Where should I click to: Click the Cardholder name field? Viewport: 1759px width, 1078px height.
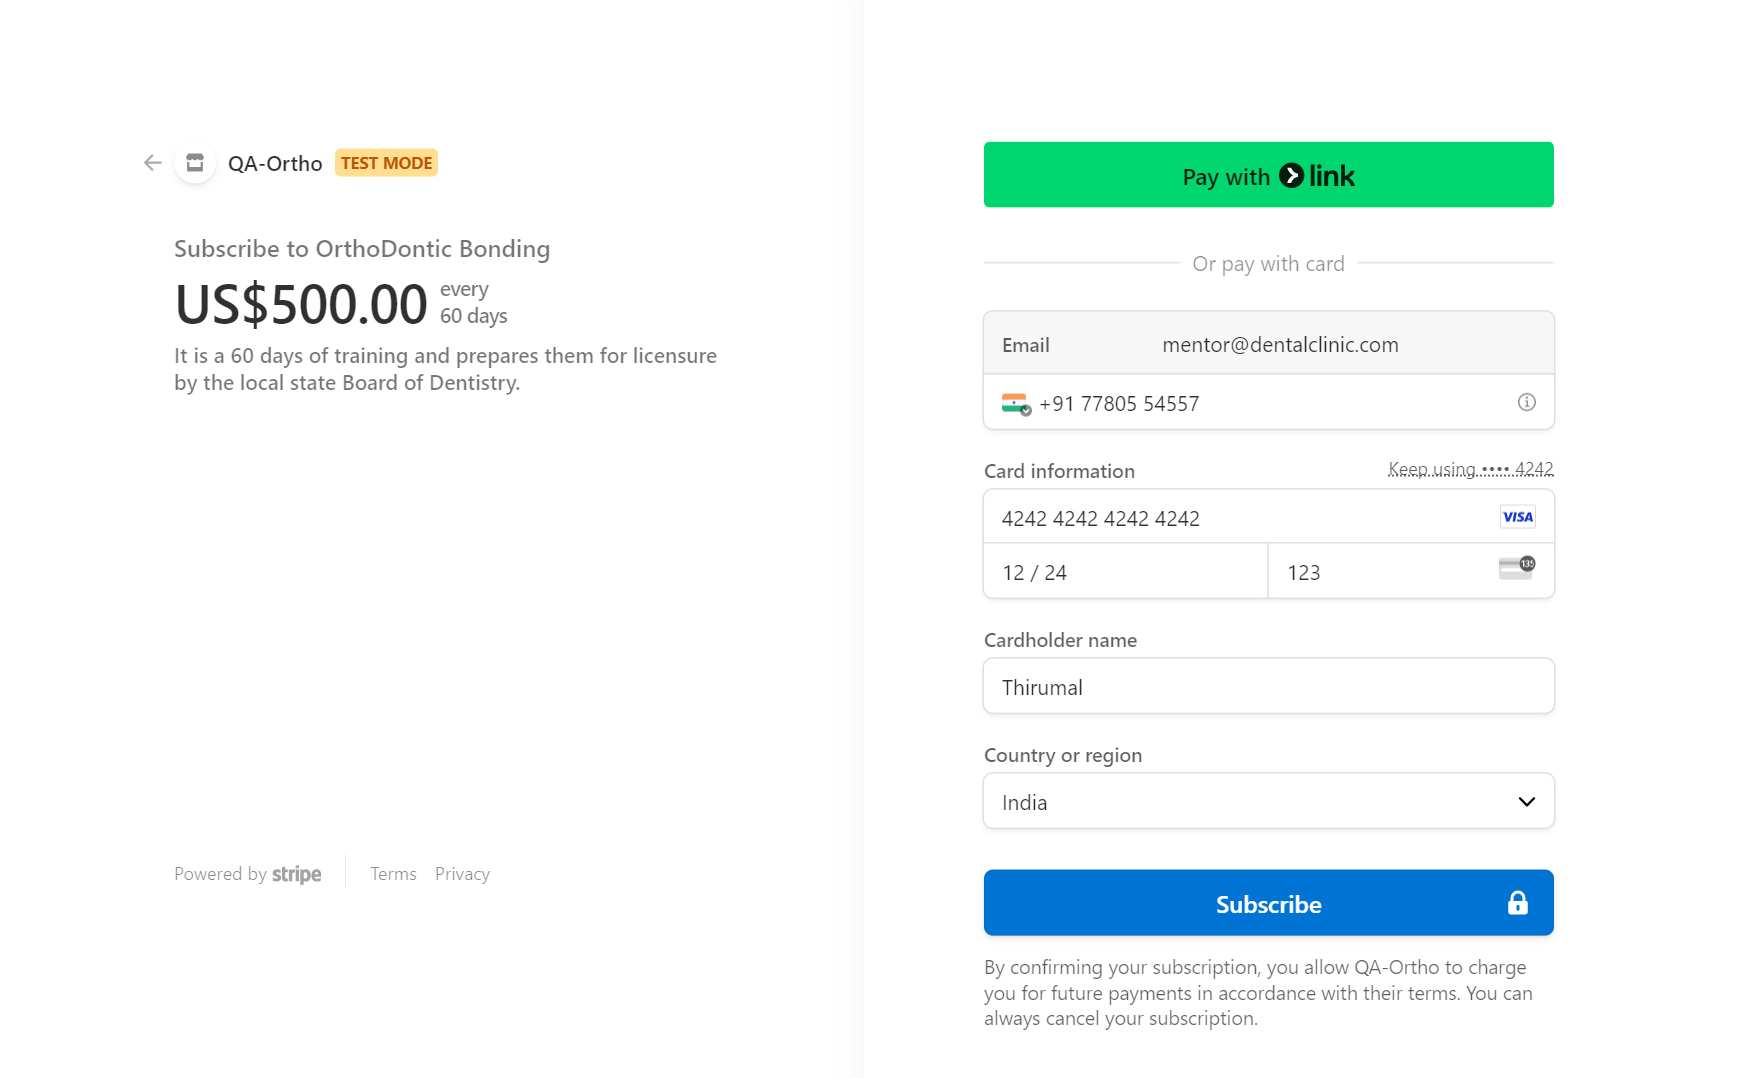1268,687
